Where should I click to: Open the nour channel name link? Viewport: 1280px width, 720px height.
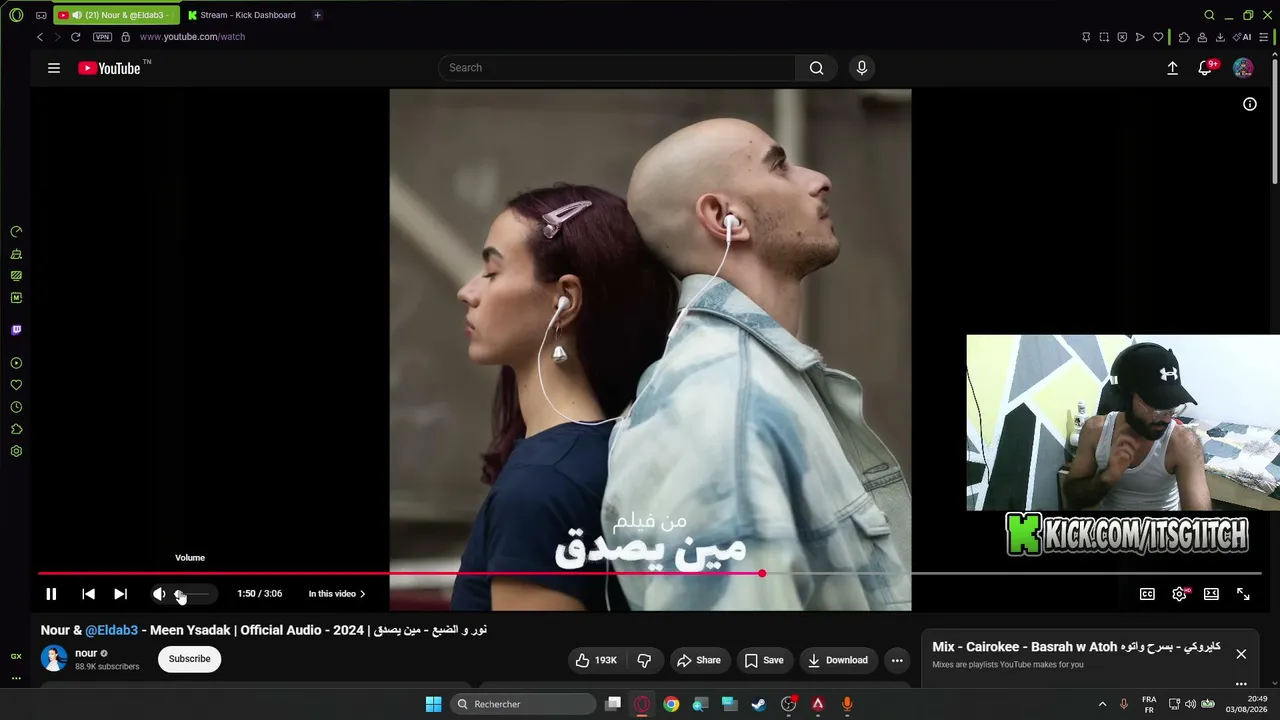pyautogui.click(x=86, y=653)
